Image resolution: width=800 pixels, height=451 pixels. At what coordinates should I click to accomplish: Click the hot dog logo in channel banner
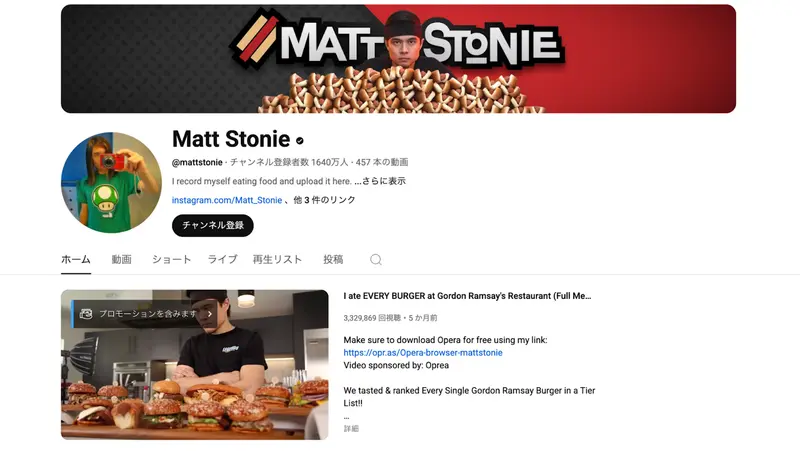point(255,39)
